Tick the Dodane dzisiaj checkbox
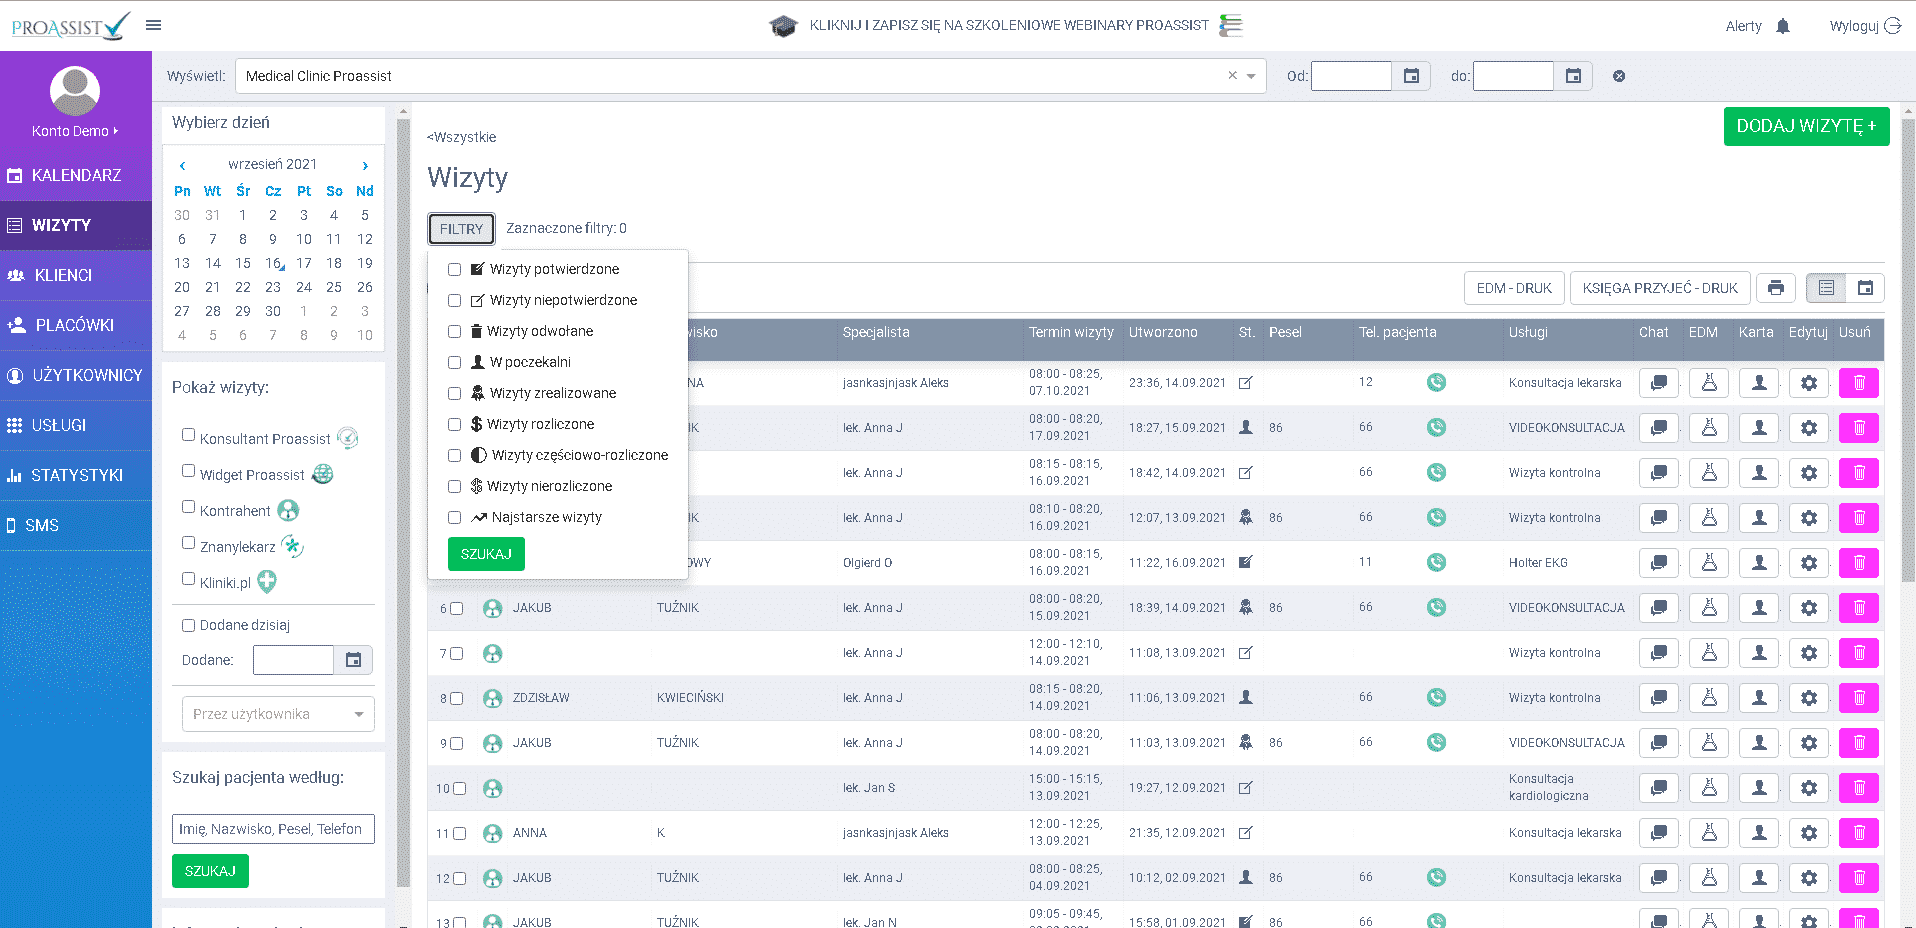Image resolution: width=1916 pixels, height=928 pixels. pos(188,626)
